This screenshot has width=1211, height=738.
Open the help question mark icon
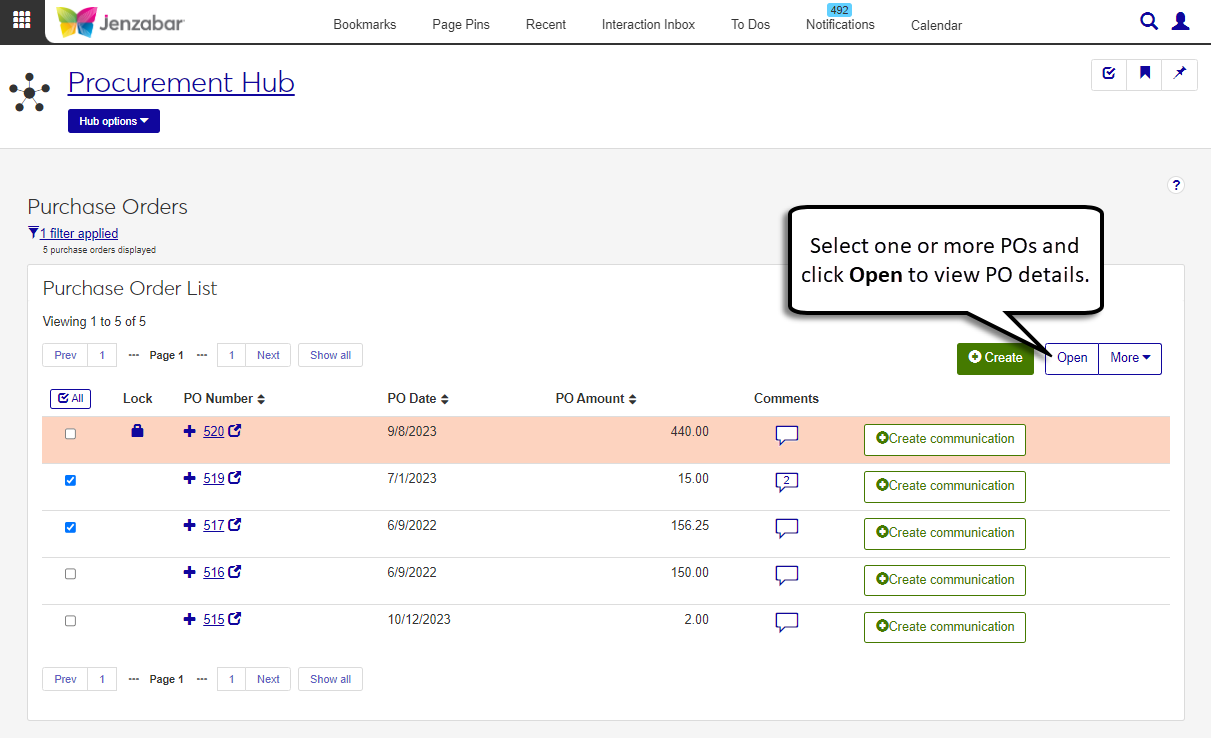pos(1176,185)
